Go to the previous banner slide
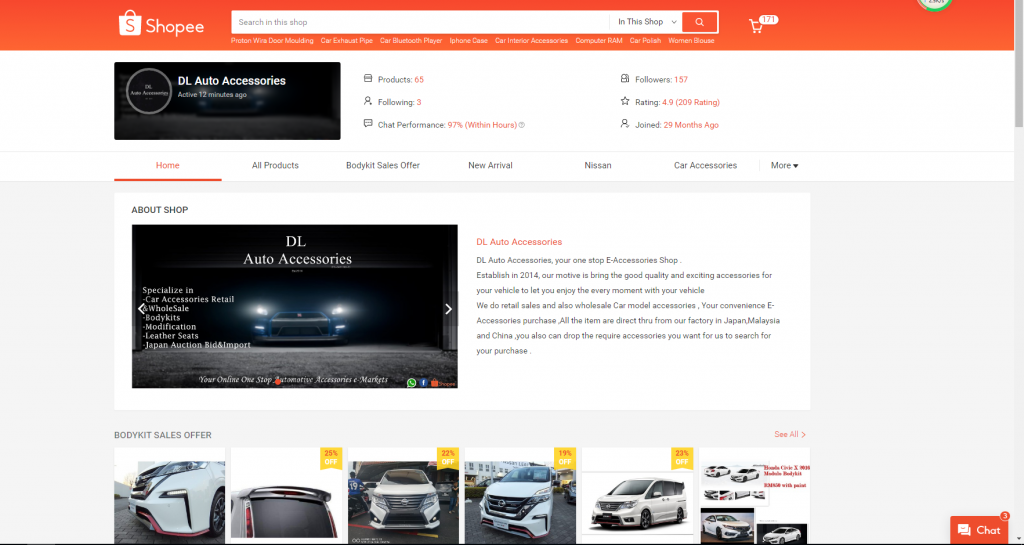The image size is (1024, 545). (141, 309)
